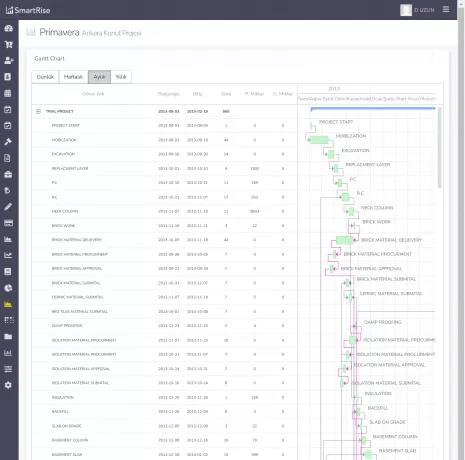Open the folder sidebar icon
This screenshot has height=460, width=465.
point(8,336)
